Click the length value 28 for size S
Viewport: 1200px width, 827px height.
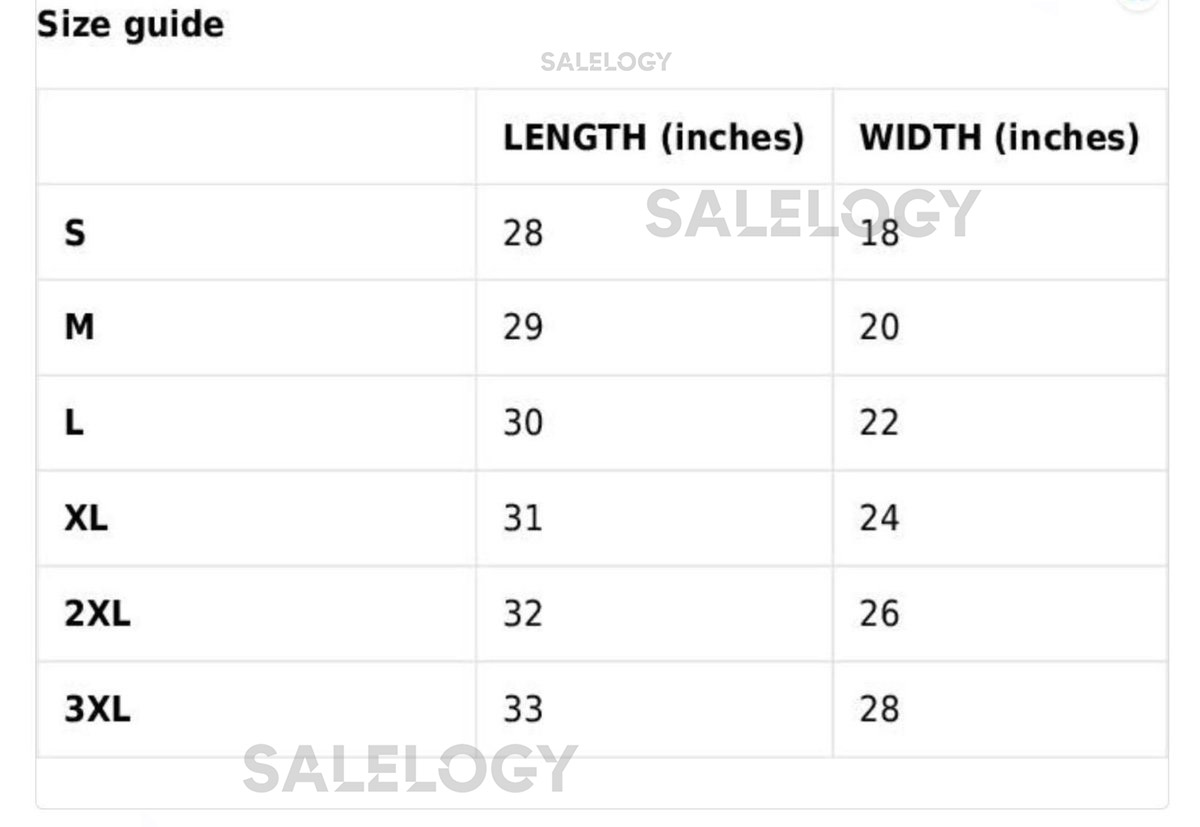click(x=522, y=233)
